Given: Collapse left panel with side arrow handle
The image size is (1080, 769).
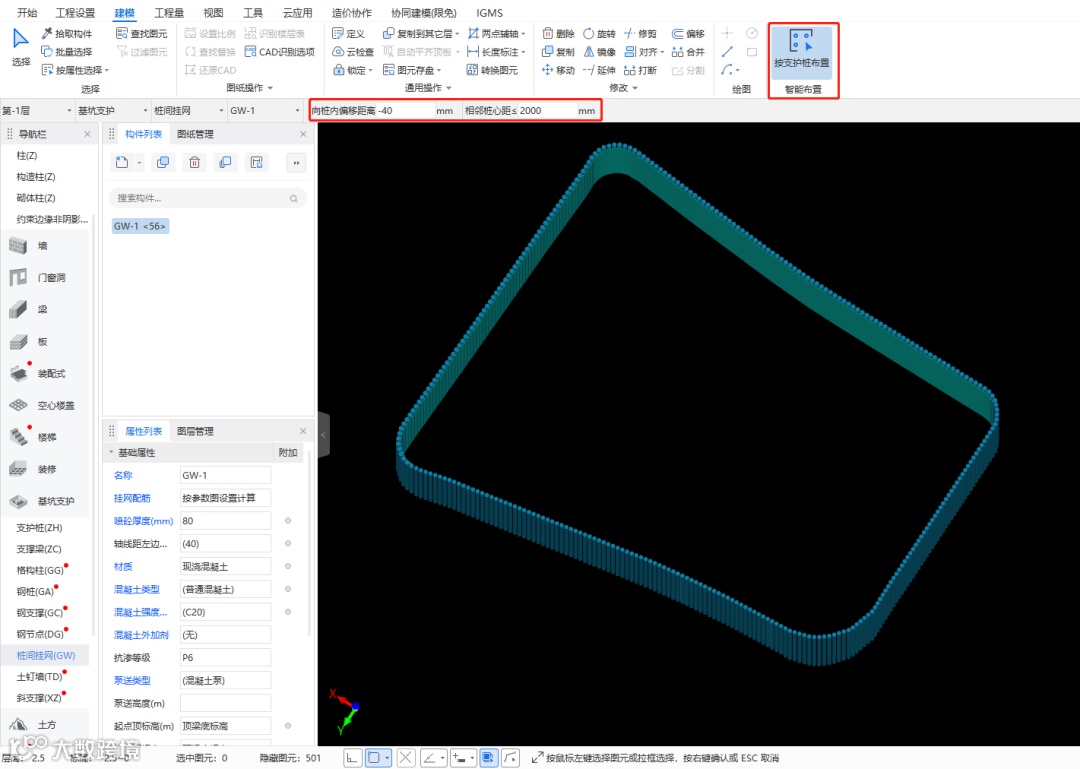Looking at the screenshot, I should (323, 435).
